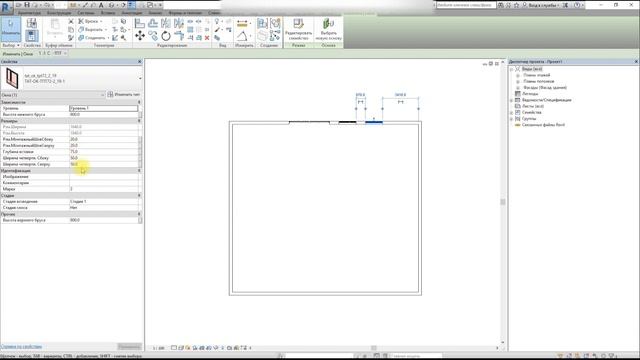Collapse the Зависимости properties section
This screenshot has height=360, width=640.
(139, 102)
